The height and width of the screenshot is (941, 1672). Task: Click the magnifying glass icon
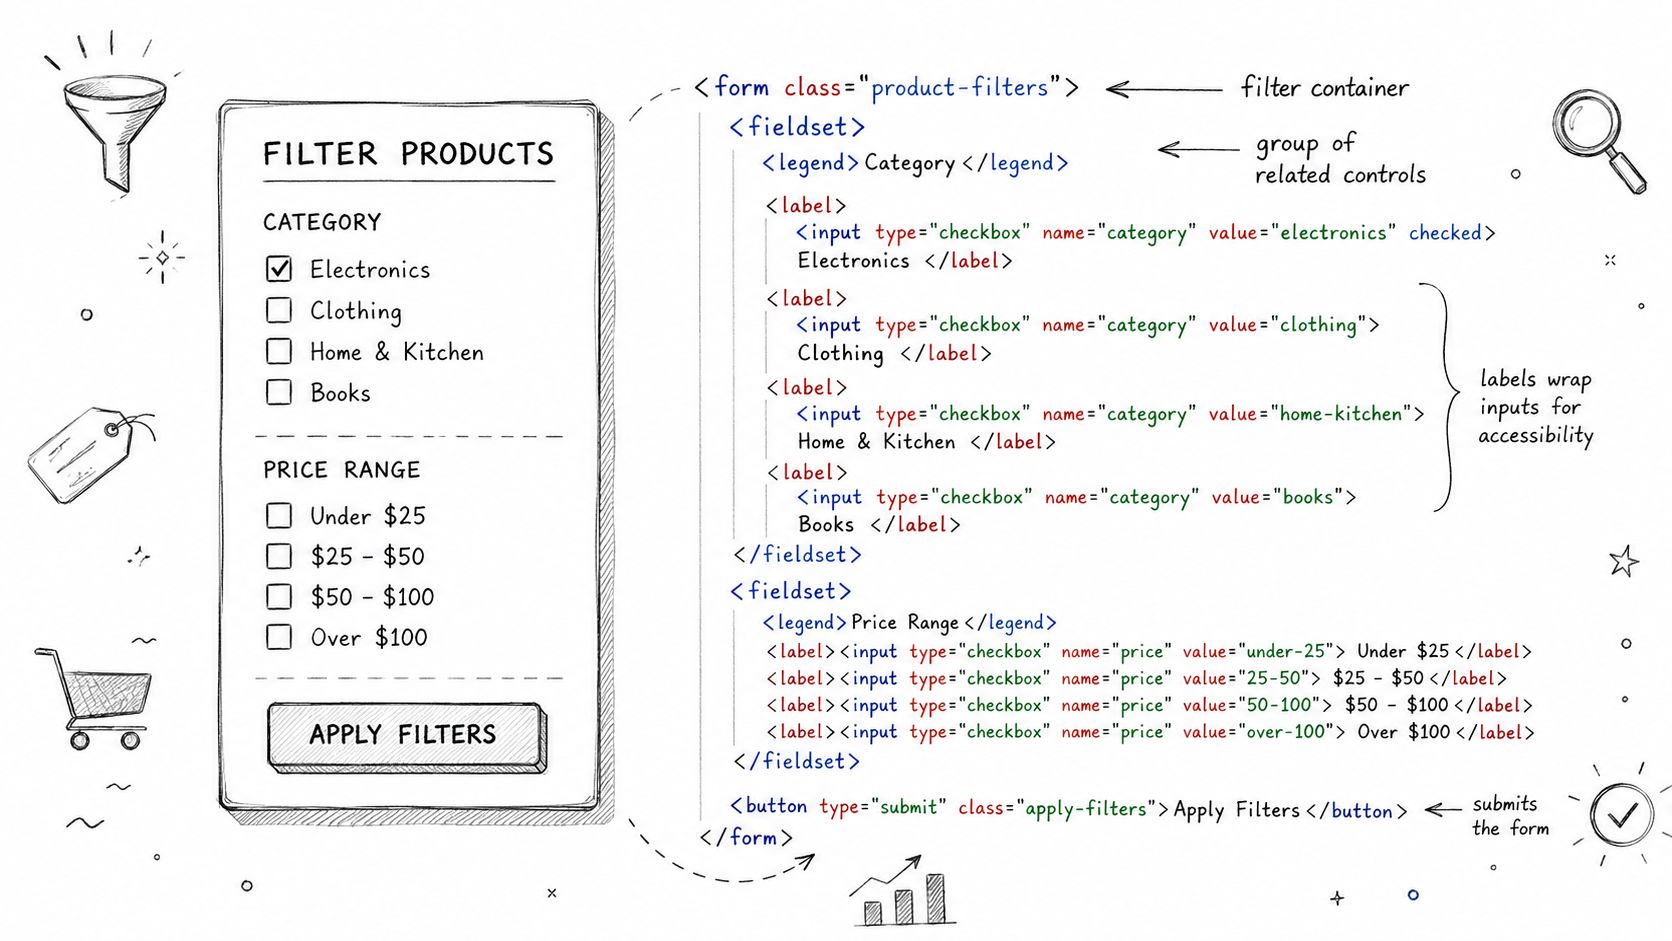(1598, 140)
